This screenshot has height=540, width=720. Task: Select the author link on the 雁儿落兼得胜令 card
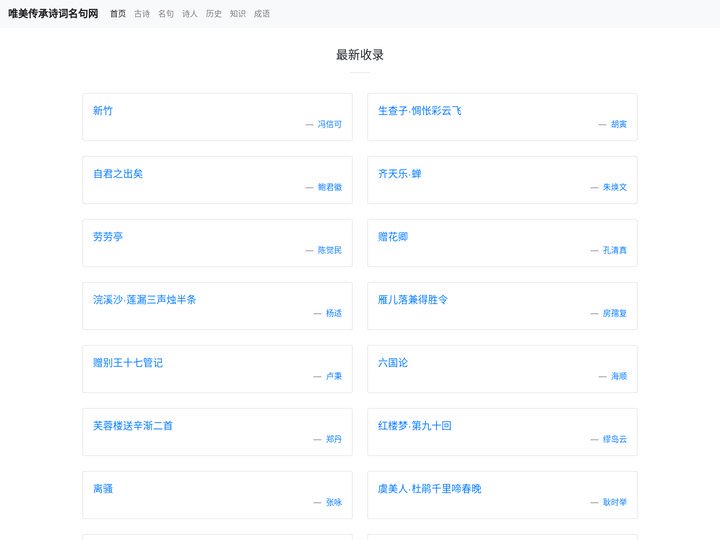tap(614, 313)
